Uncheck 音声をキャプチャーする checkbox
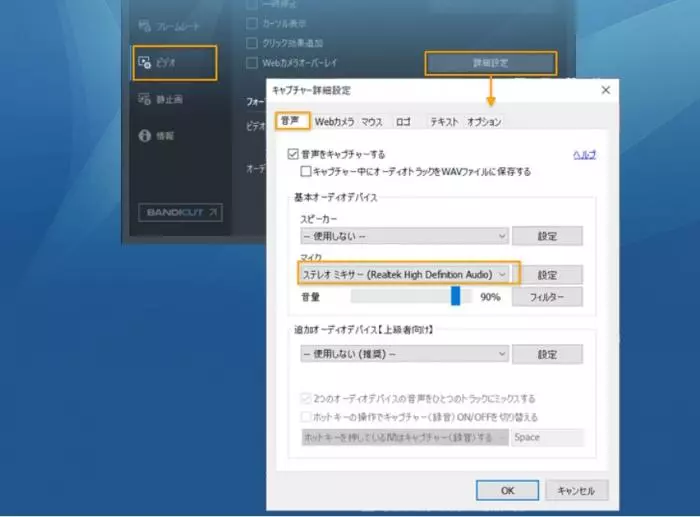The image size is (700, 517). [x=293, y=154]
